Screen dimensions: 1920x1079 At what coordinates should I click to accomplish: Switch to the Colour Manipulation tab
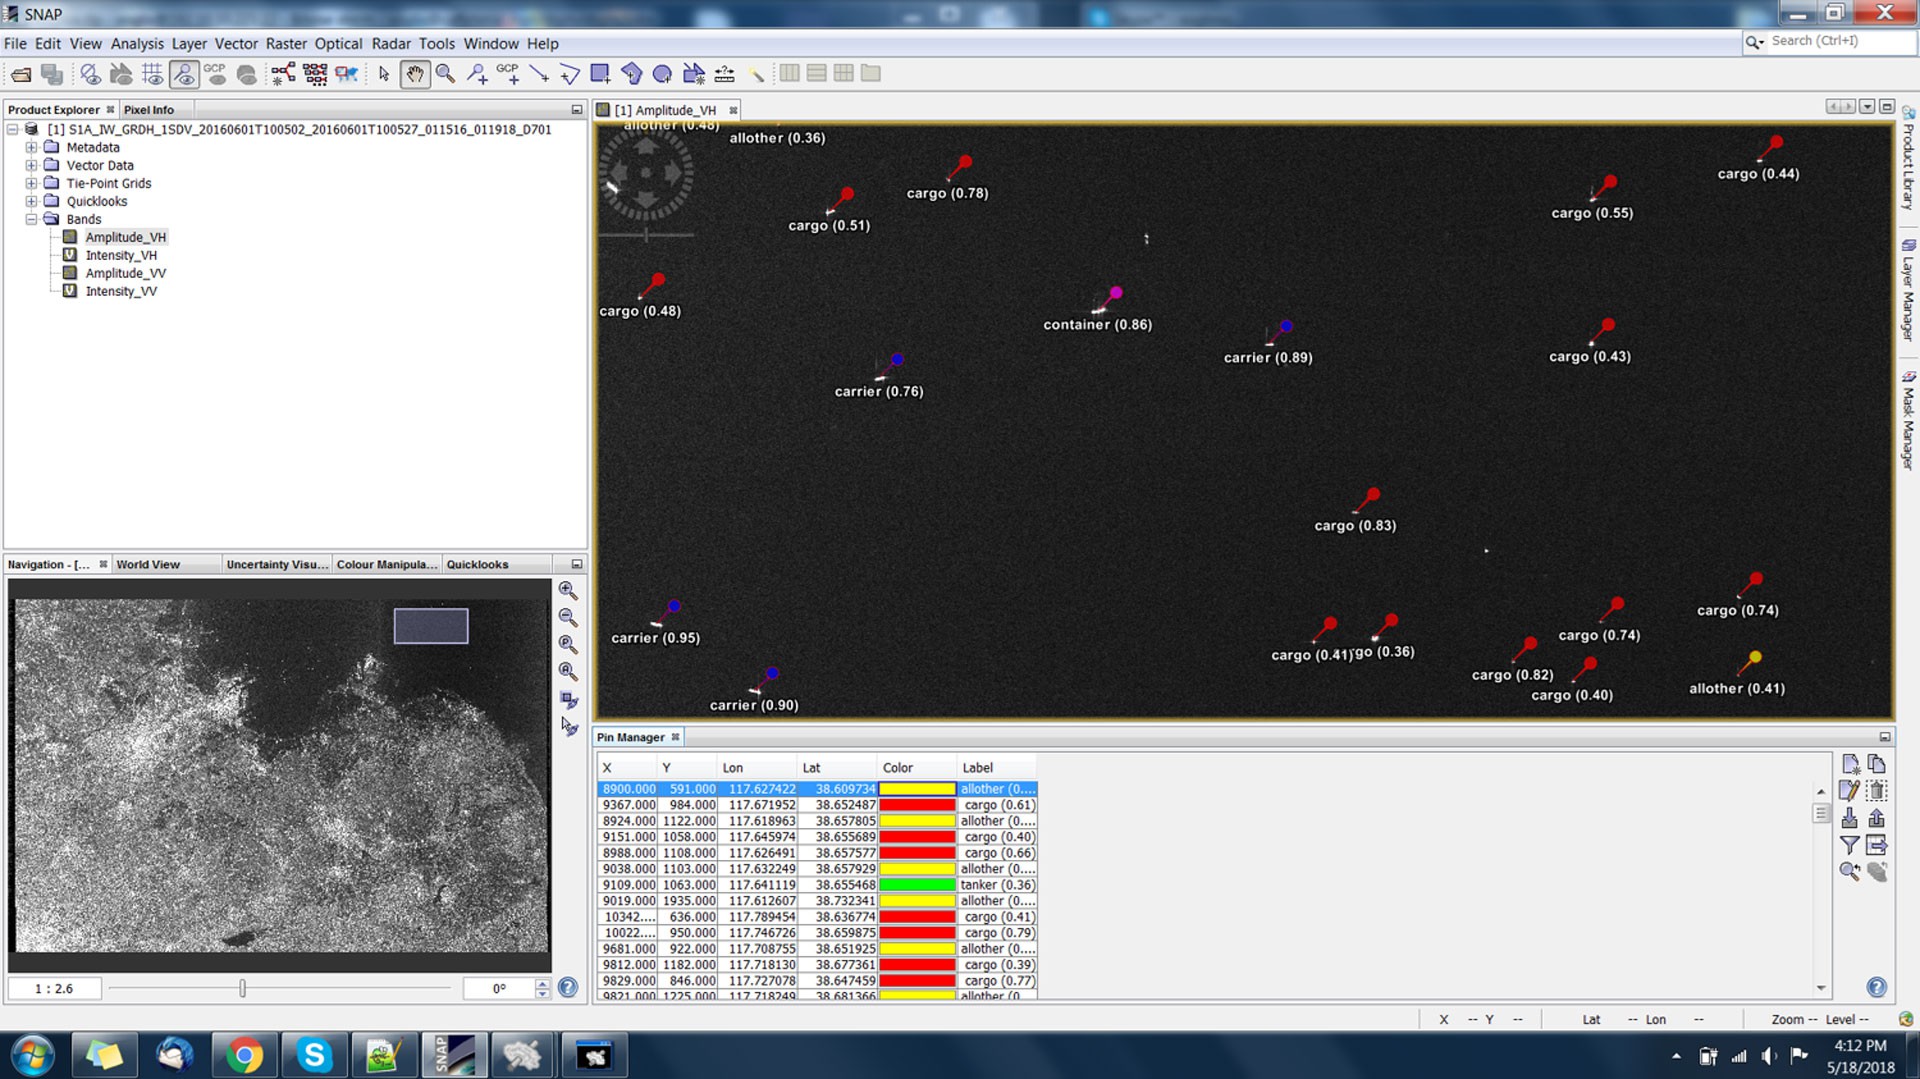387,565
